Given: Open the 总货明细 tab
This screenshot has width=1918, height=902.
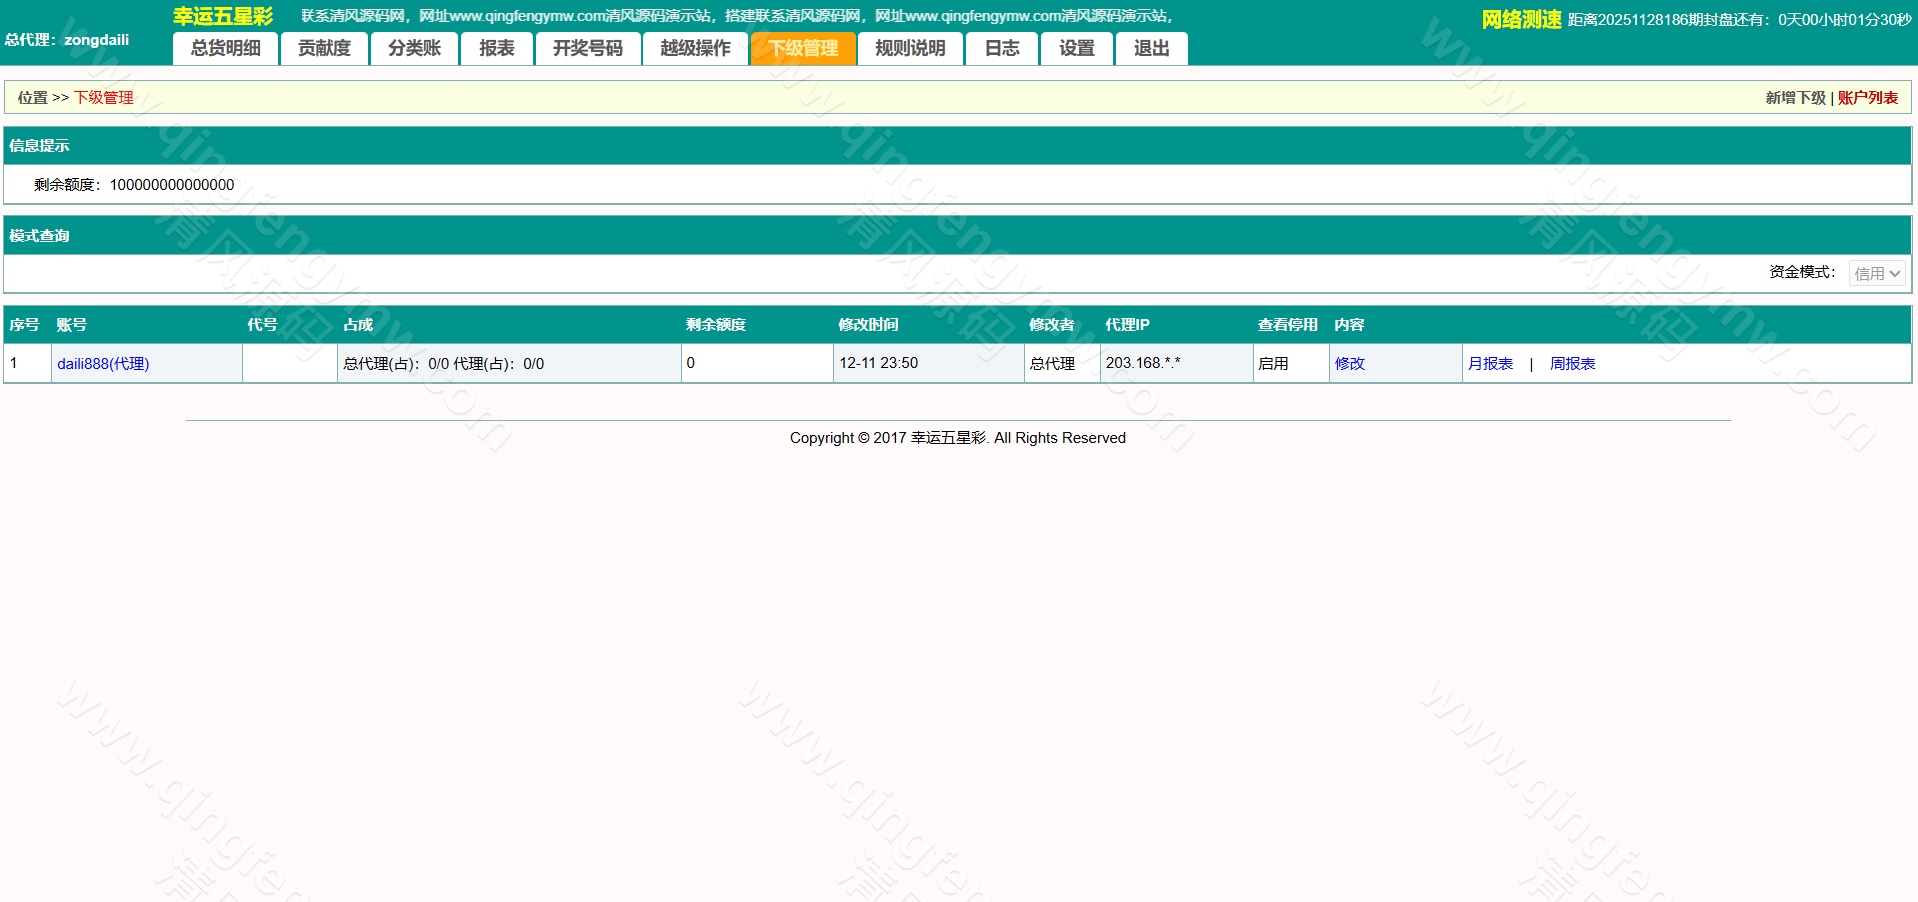Looking at the screenshot, I should [224, 47].
